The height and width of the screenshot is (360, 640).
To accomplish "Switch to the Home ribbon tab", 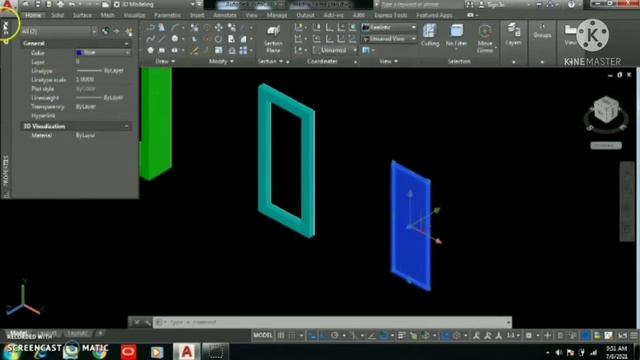I will 33,15.
